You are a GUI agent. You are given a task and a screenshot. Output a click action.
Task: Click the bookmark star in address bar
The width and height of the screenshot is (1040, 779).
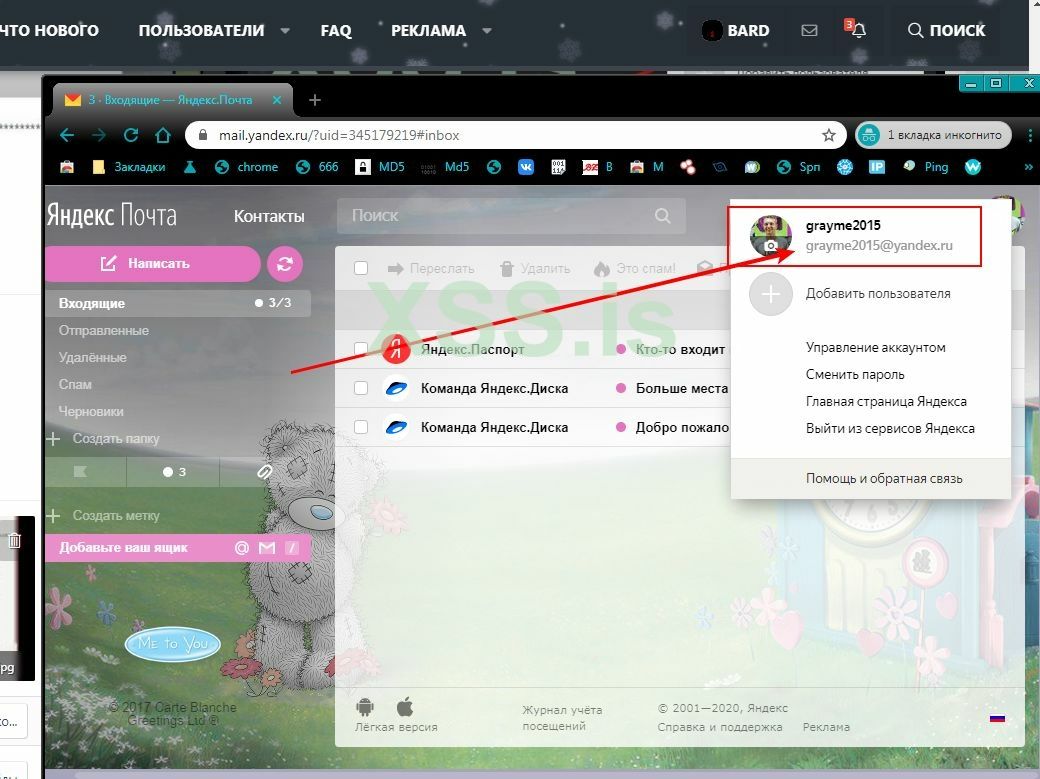(x=828, y=135)
